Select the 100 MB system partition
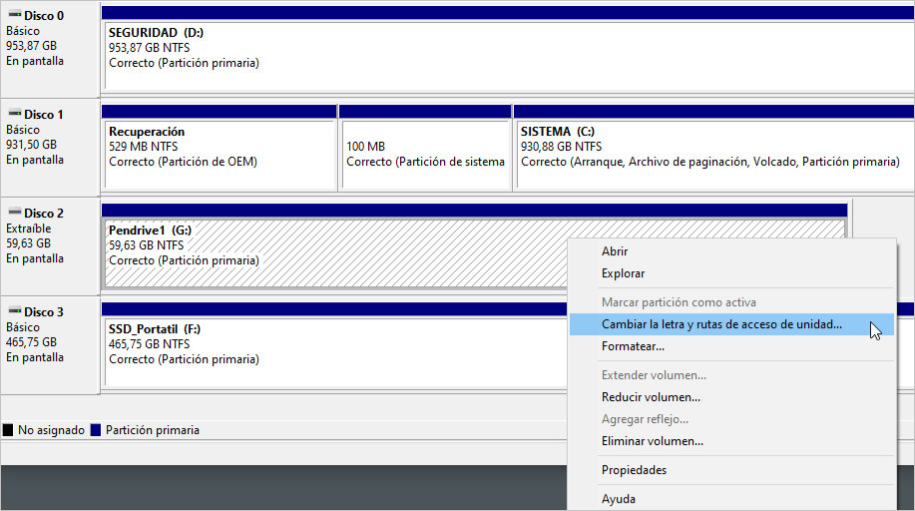Viewport: 915px width, 511px height. pos(425,154)
